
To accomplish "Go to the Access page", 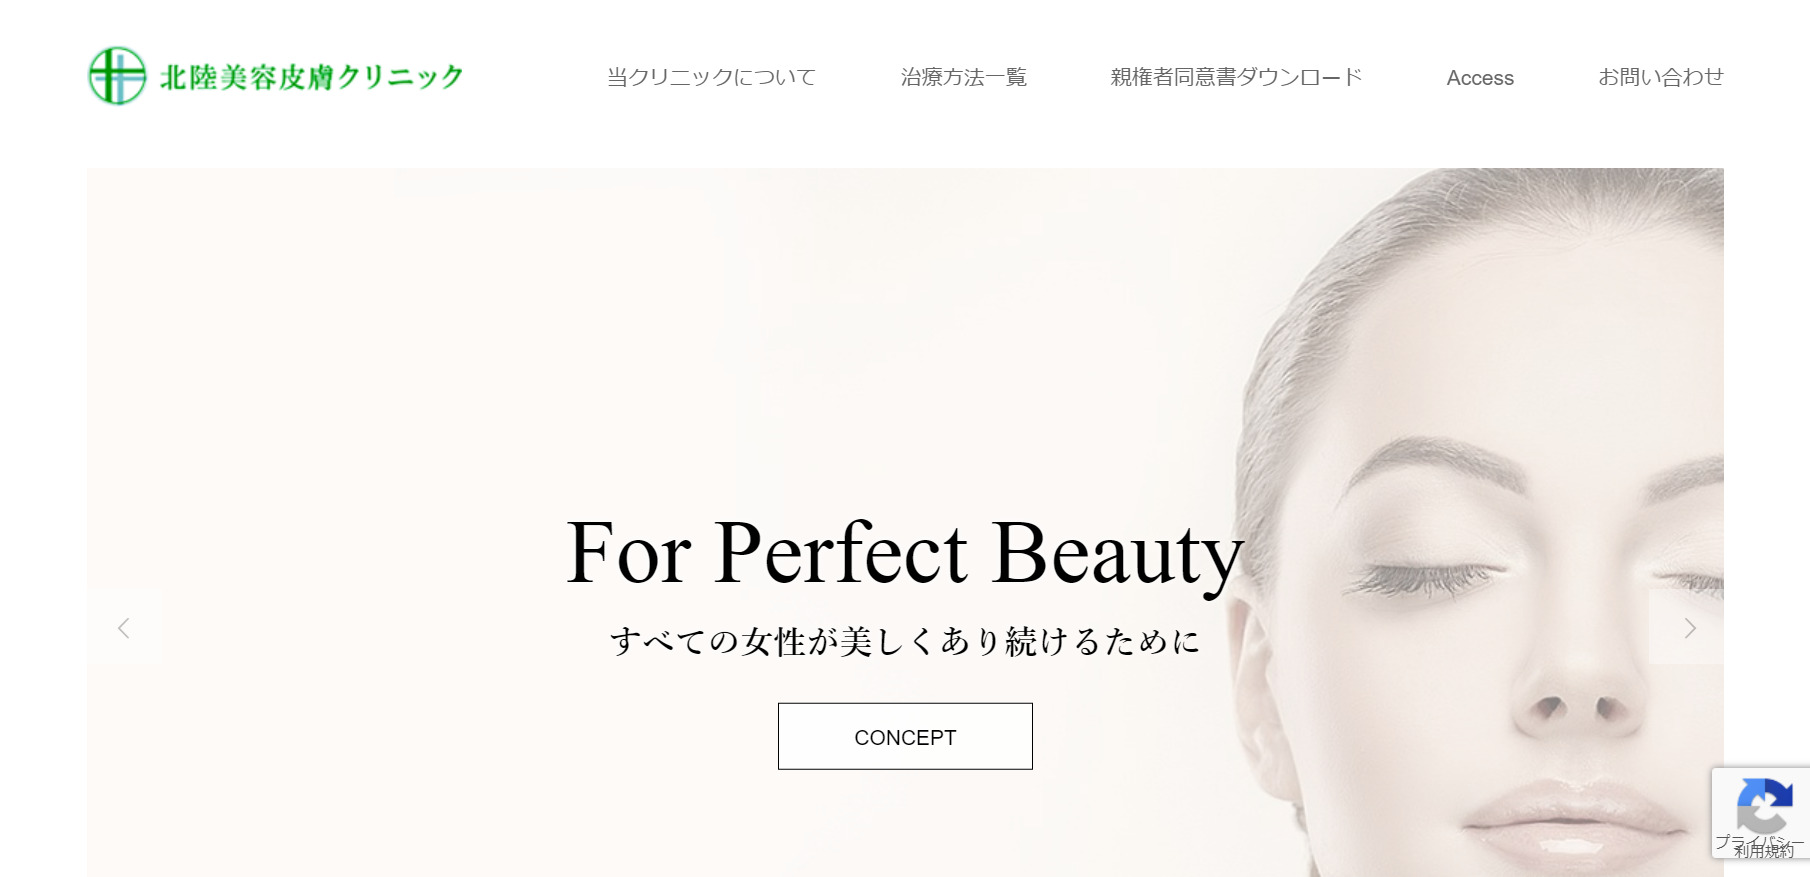I will click(1480, 78).
